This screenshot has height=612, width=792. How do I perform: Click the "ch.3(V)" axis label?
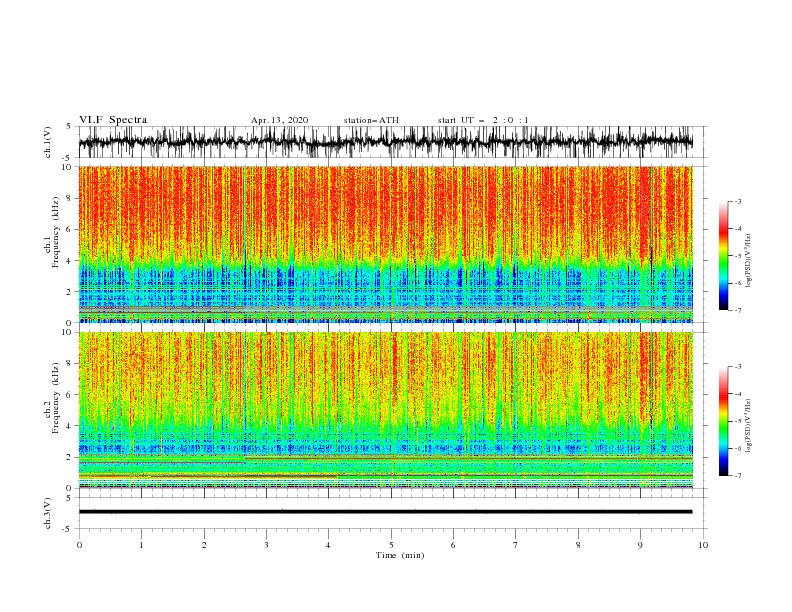[48, 513]
